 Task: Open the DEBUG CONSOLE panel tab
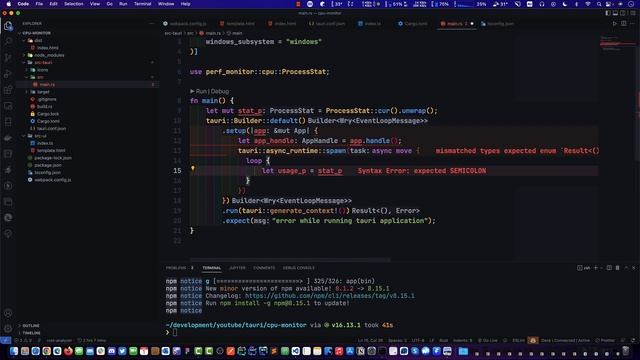pos(299,268)
